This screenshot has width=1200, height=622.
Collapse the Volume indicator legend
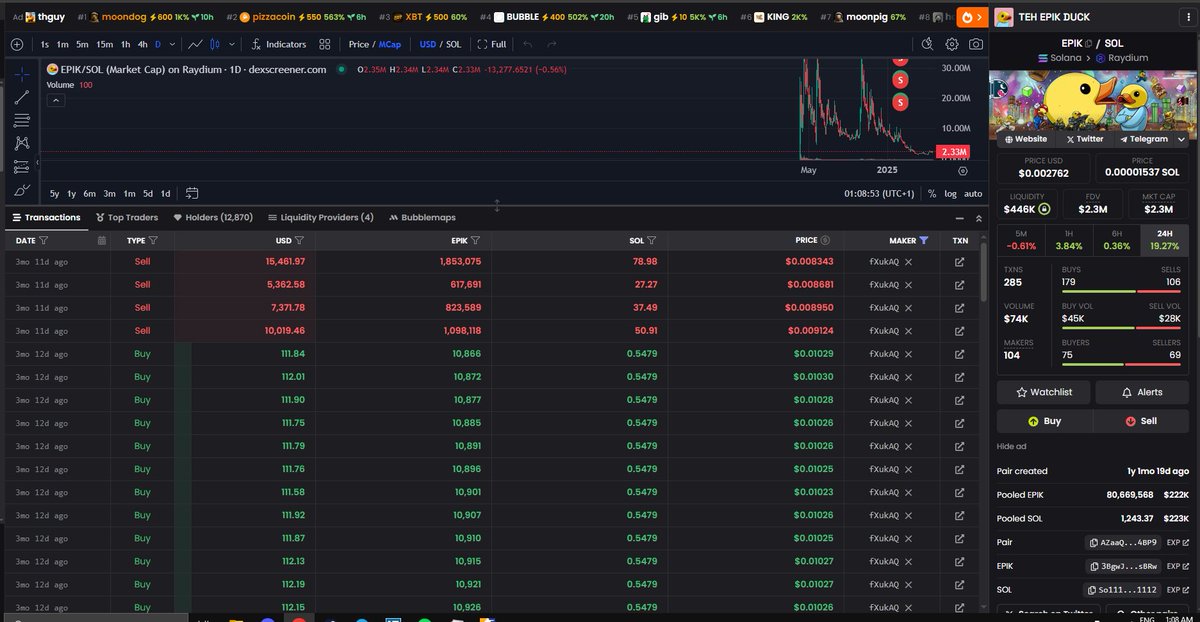click(56, 100)
